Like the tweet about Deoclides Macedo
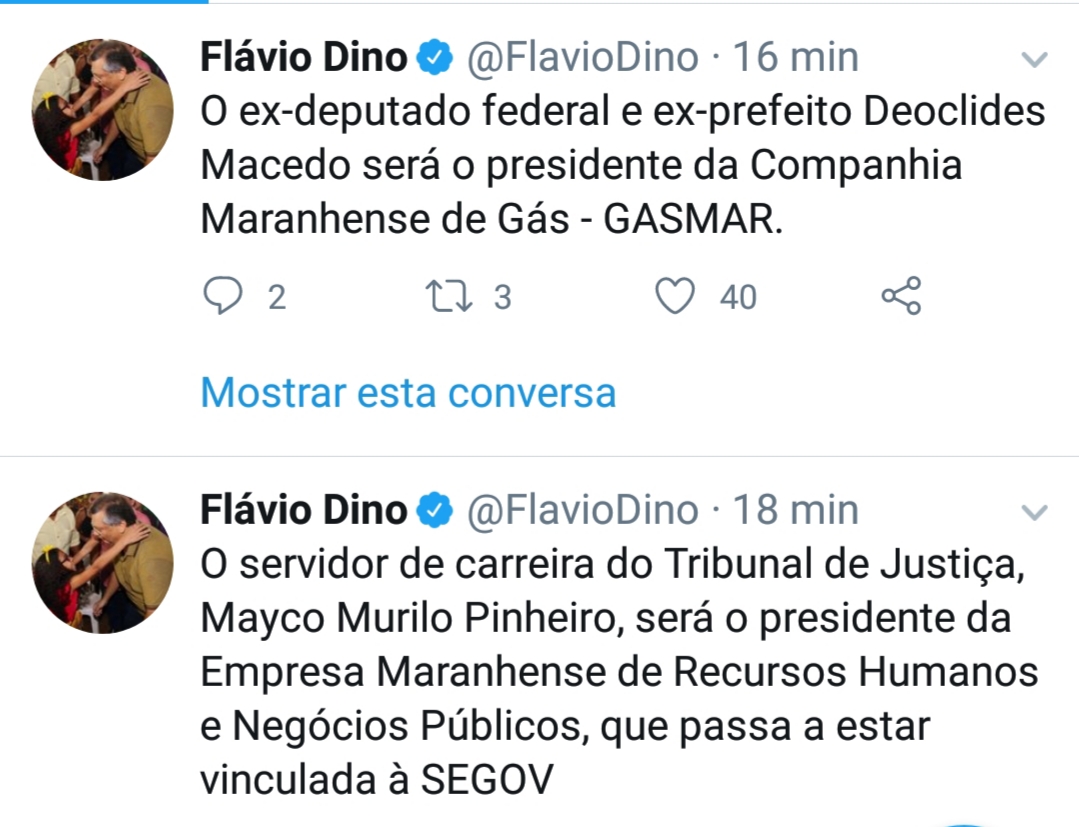This screenshot has width=1079, height=827. coord(675,296)
